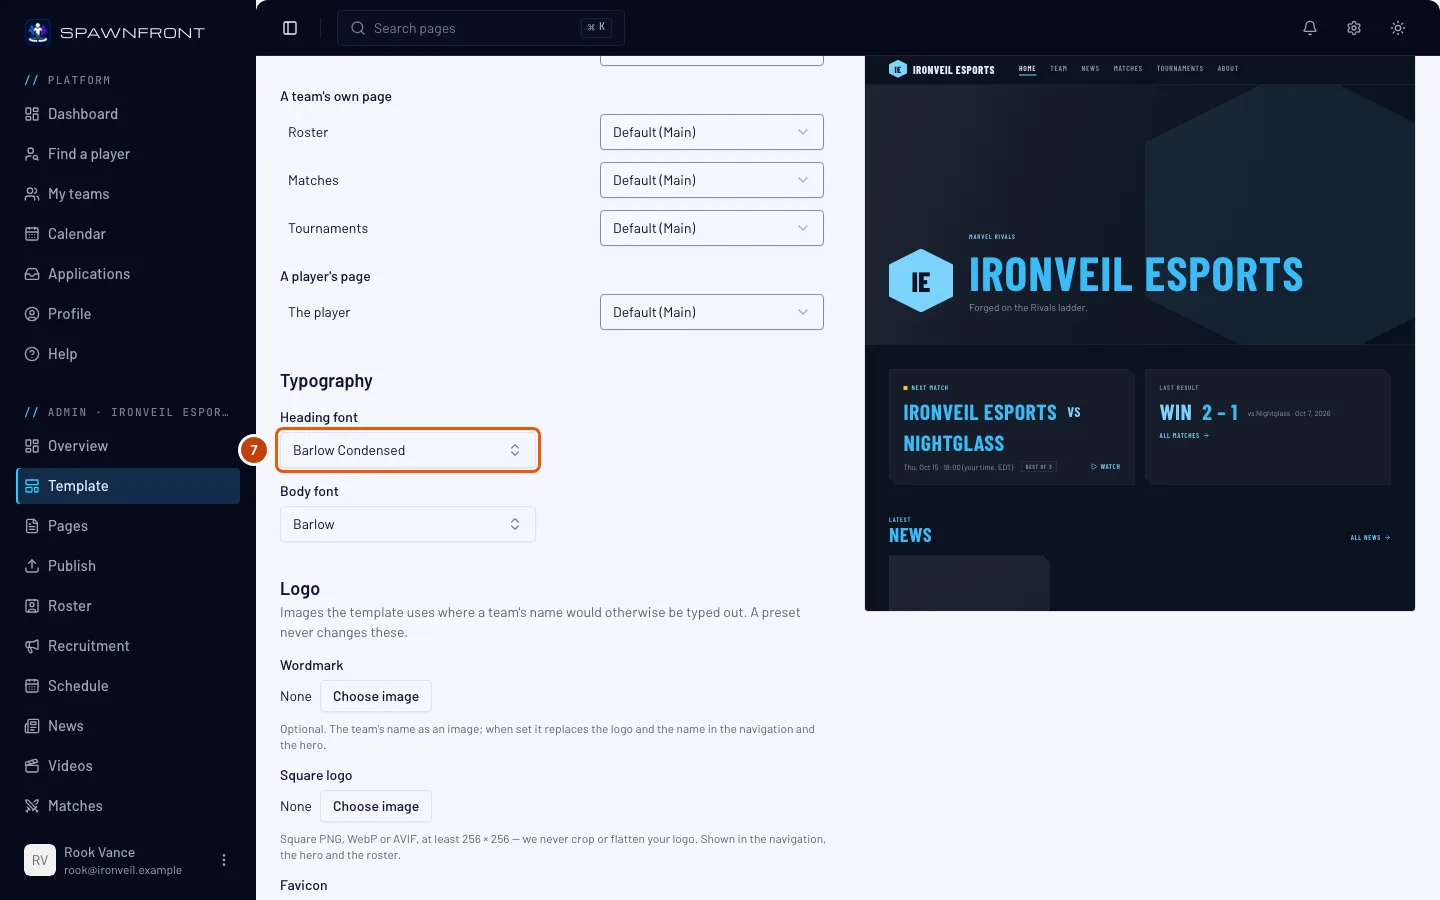The height and width of the screenshot is (900, 1440).
Task: Open the Heading font Barlow Condensed selector
Action: pyautogui.click(x=408, y=450)
